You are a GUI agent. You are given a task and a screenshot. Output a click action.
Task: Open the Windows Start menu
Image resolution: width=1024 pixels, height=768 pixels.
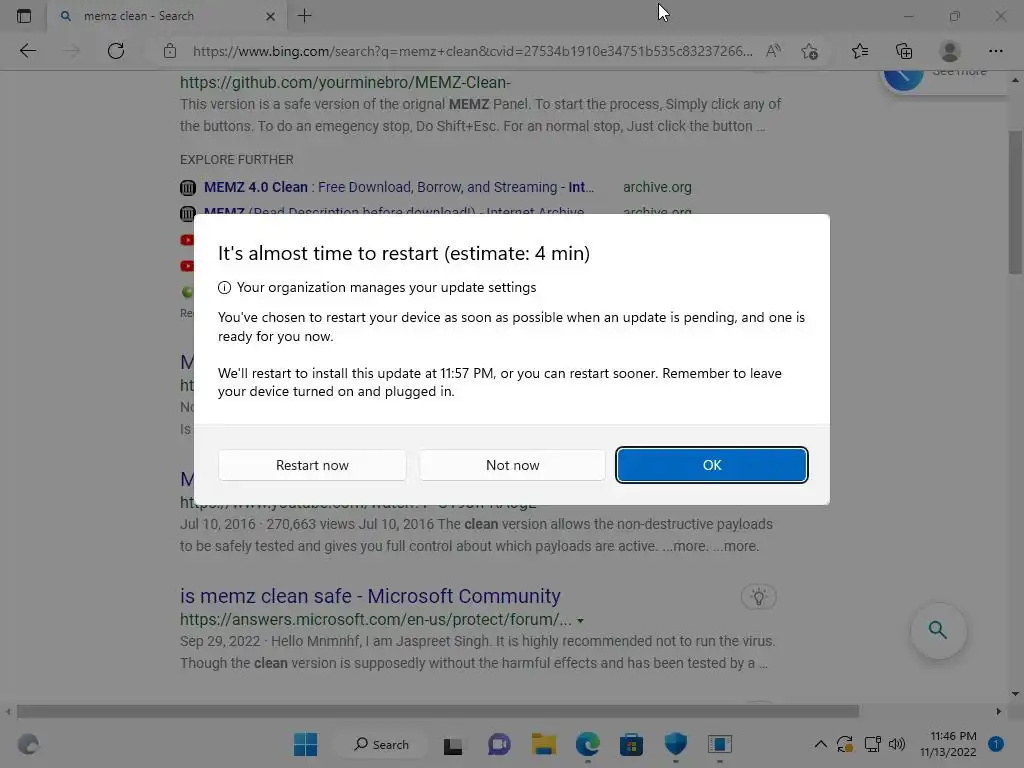[x=305, y=744]
